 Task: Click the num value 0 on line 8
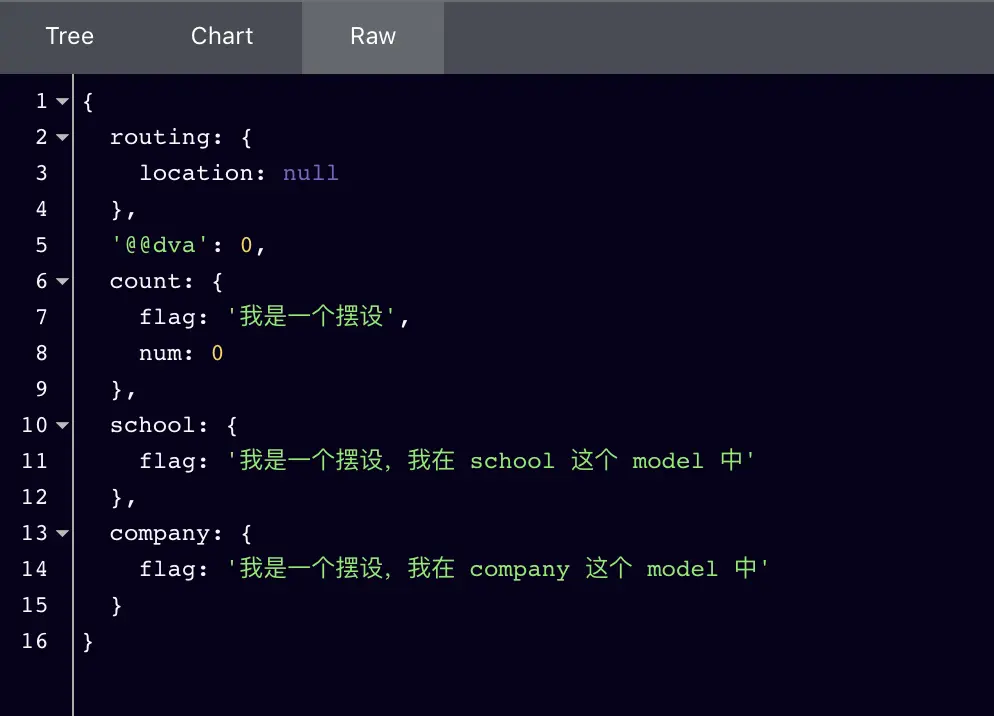click(x=217, y=353)
